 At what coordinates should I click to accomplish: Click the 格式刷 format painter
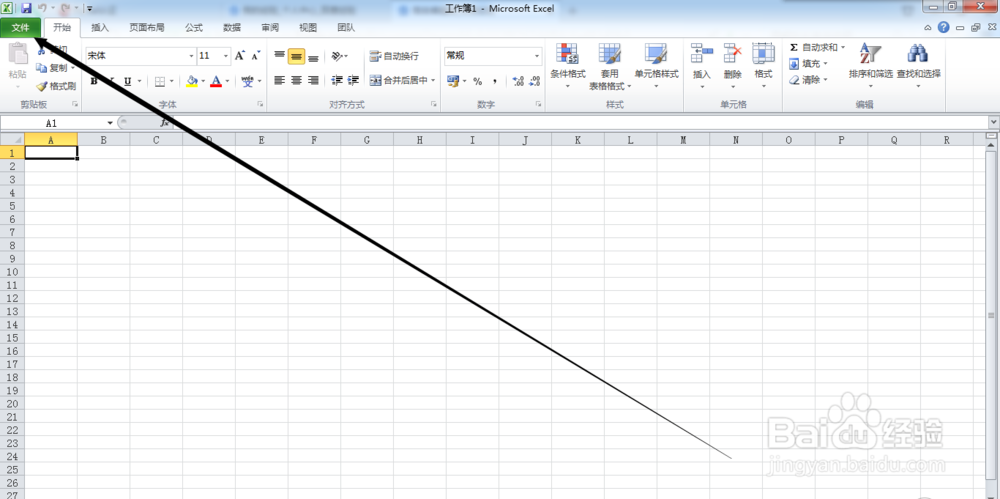(56, 86)
